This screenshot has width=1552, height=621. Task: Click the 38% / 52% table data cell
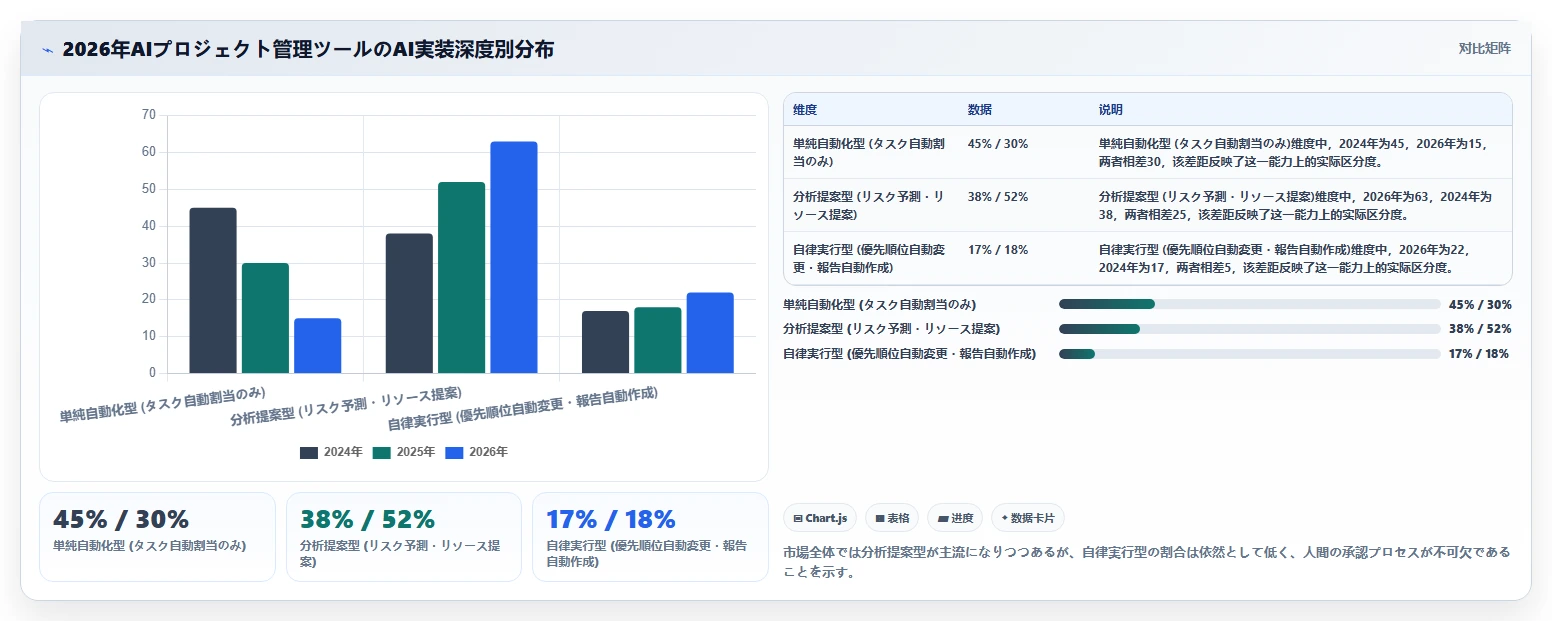click(998, 197)
